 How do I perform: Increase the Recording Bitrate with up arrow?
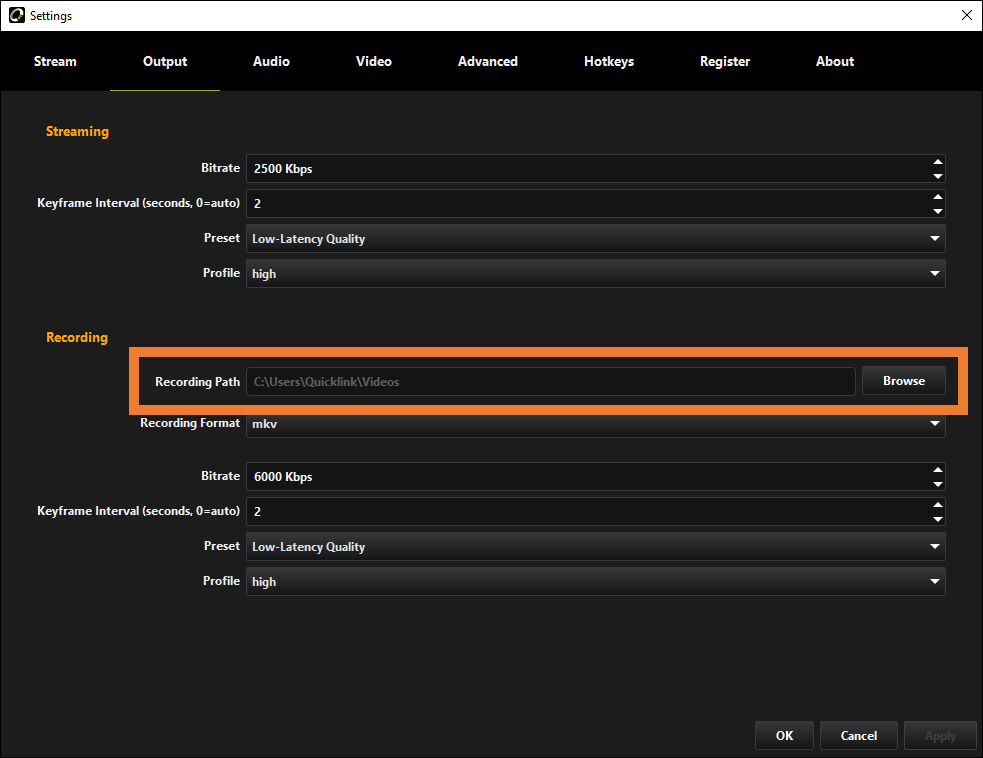[938, 470]
